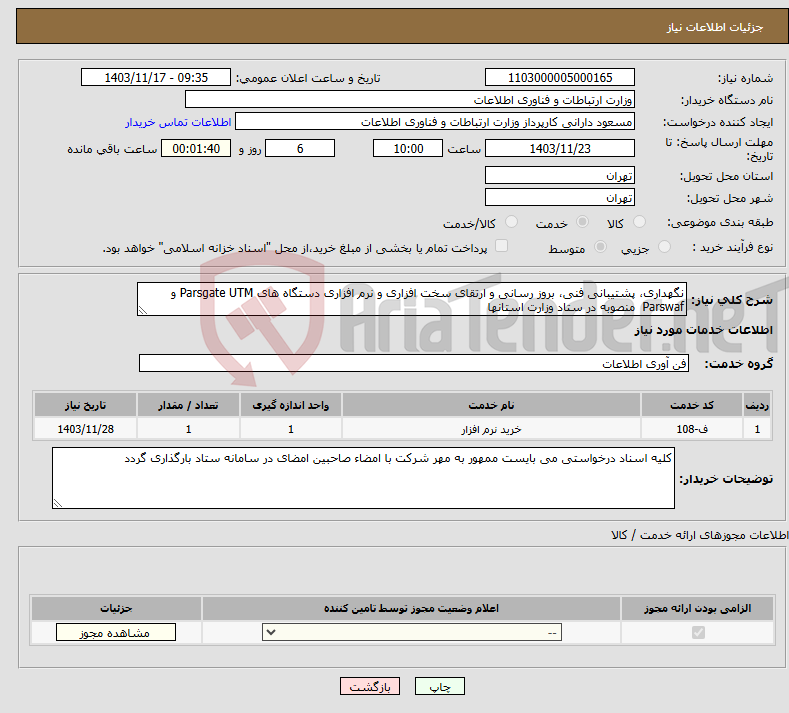Click the delivery province field تهران

pos(560,175)
